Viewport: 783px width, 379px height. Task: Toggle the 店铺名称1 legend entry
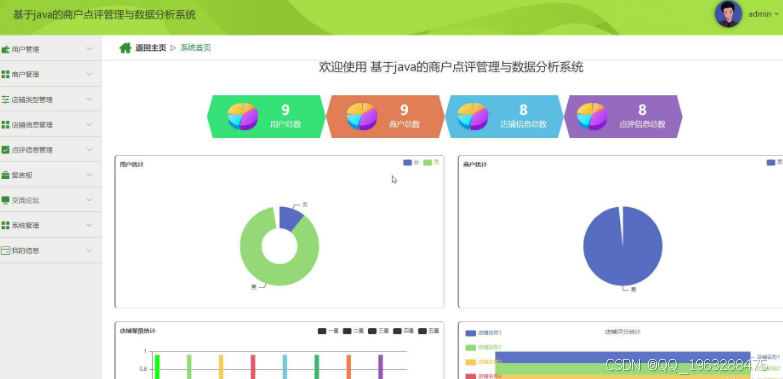click(483, 333)
